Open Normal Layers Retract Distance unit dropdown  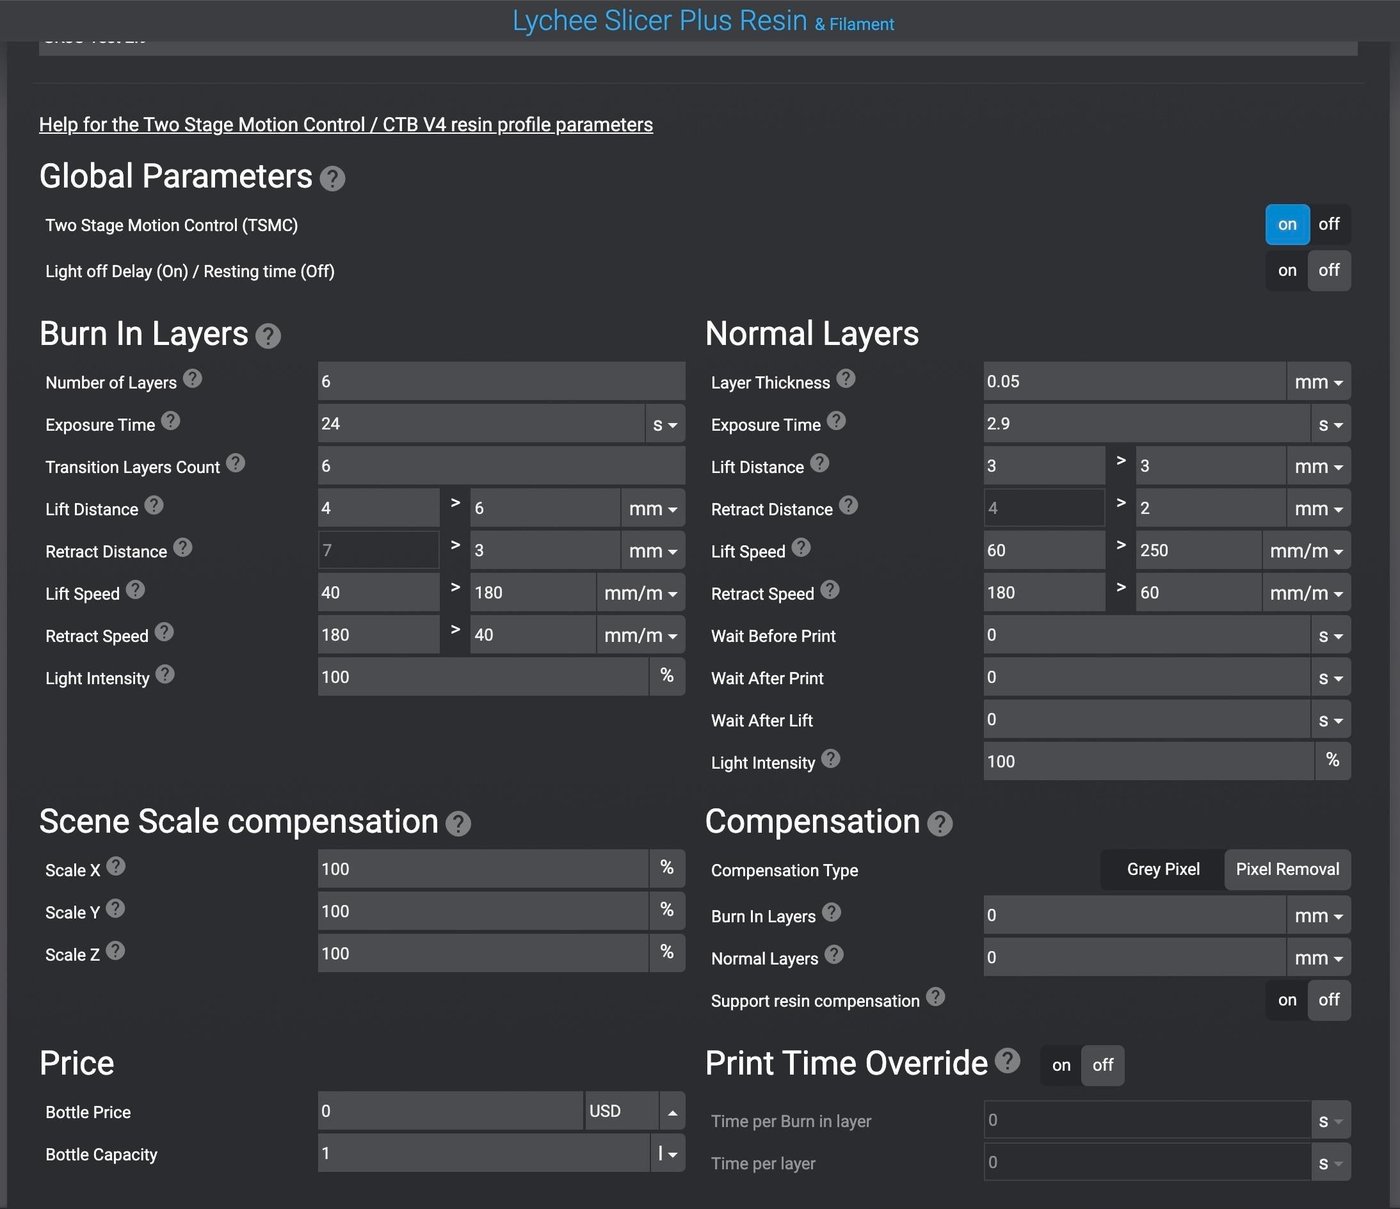point(1319,508)
